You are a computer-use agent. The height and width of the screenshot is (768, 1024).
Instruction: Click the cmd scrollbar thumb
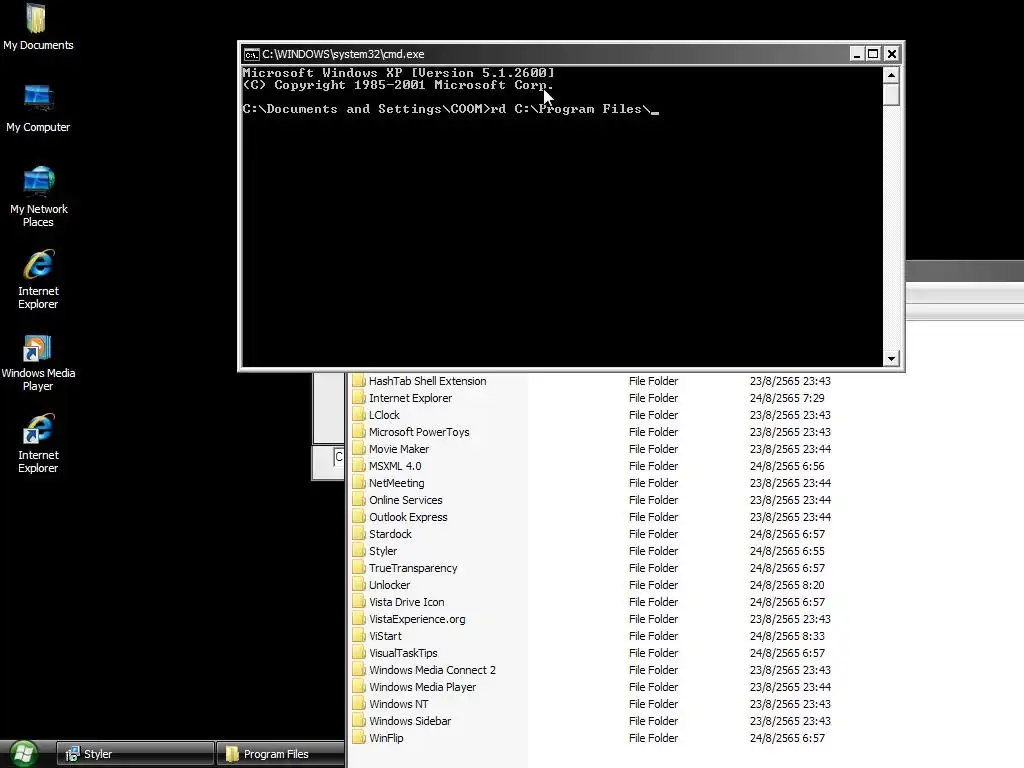[891, 95]
